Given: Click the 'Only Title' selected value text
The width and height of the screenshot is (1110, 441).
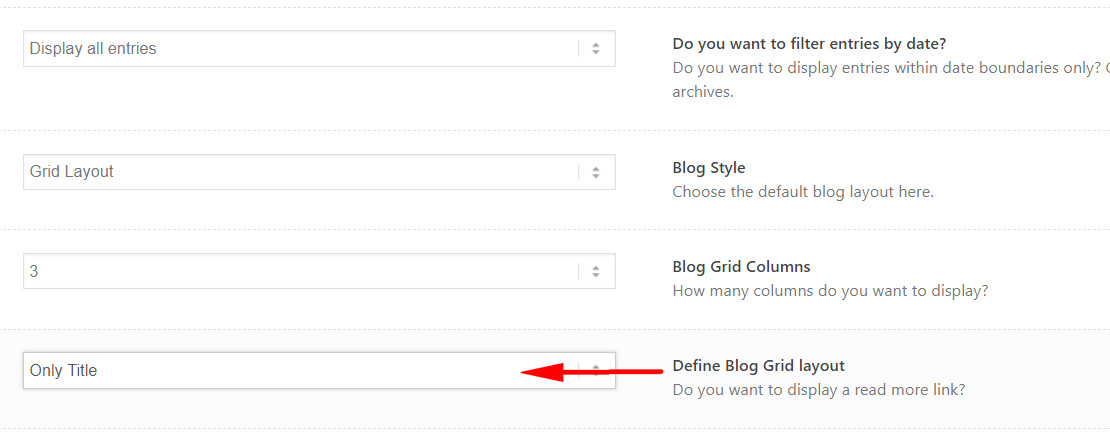Looking at the screenshot, I should pos(63,370).
